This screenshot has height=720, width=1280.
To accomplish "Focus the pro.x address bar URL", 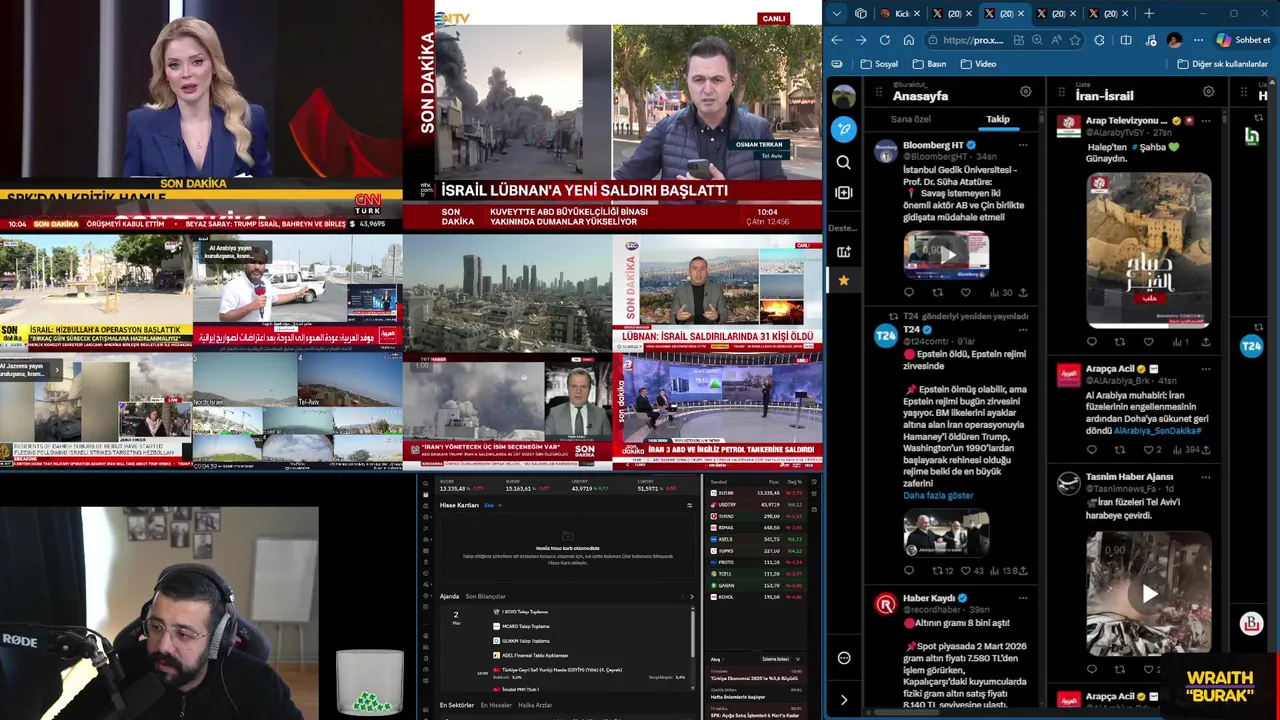I will 972,40.
